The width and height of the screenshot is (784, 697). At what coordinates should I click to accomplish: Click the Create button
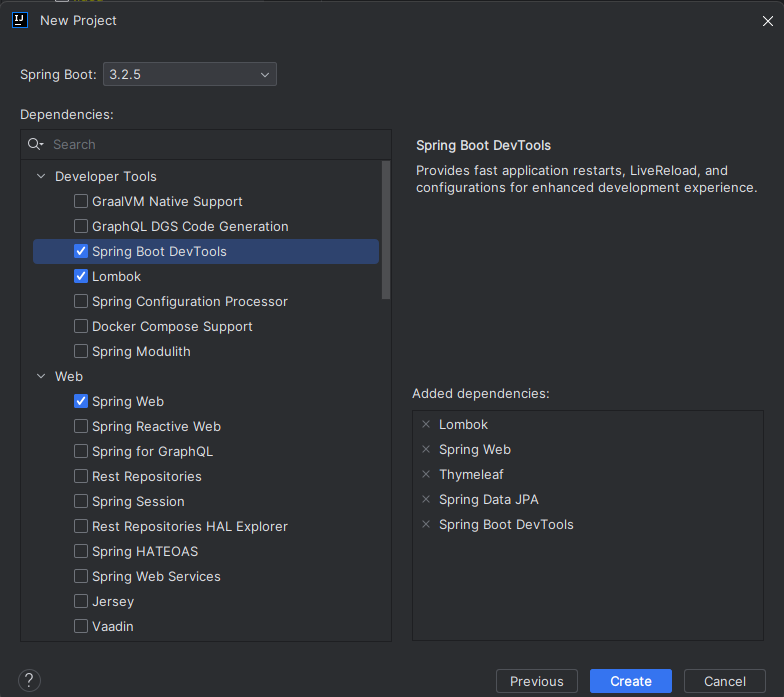tap(630, 681)
